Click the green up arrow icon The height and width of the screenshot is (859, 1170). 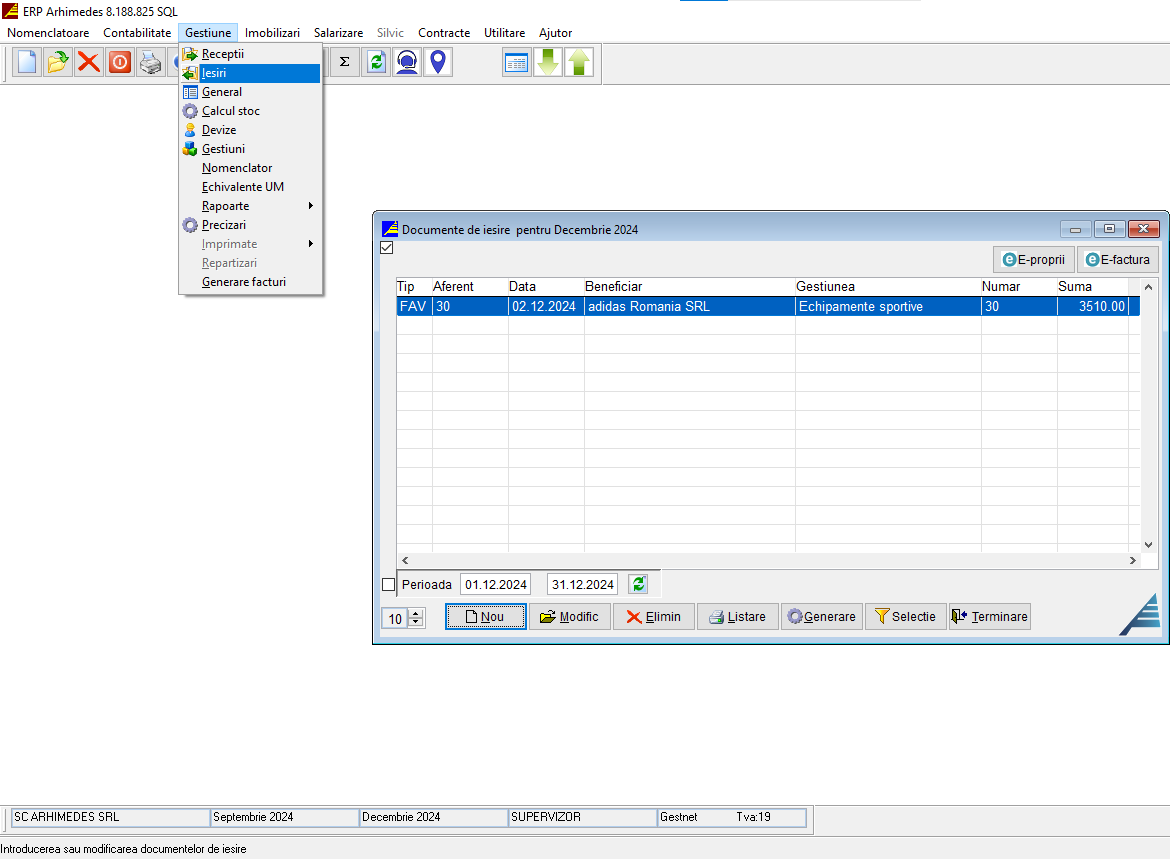point(579,63)
